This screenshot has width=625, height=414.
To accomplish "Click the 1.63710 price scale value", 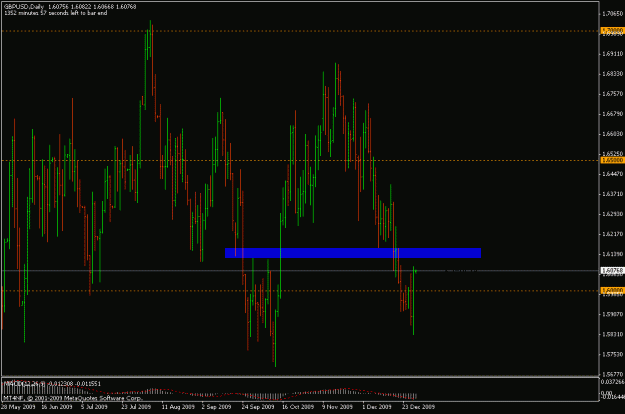I will coord(613,194).
